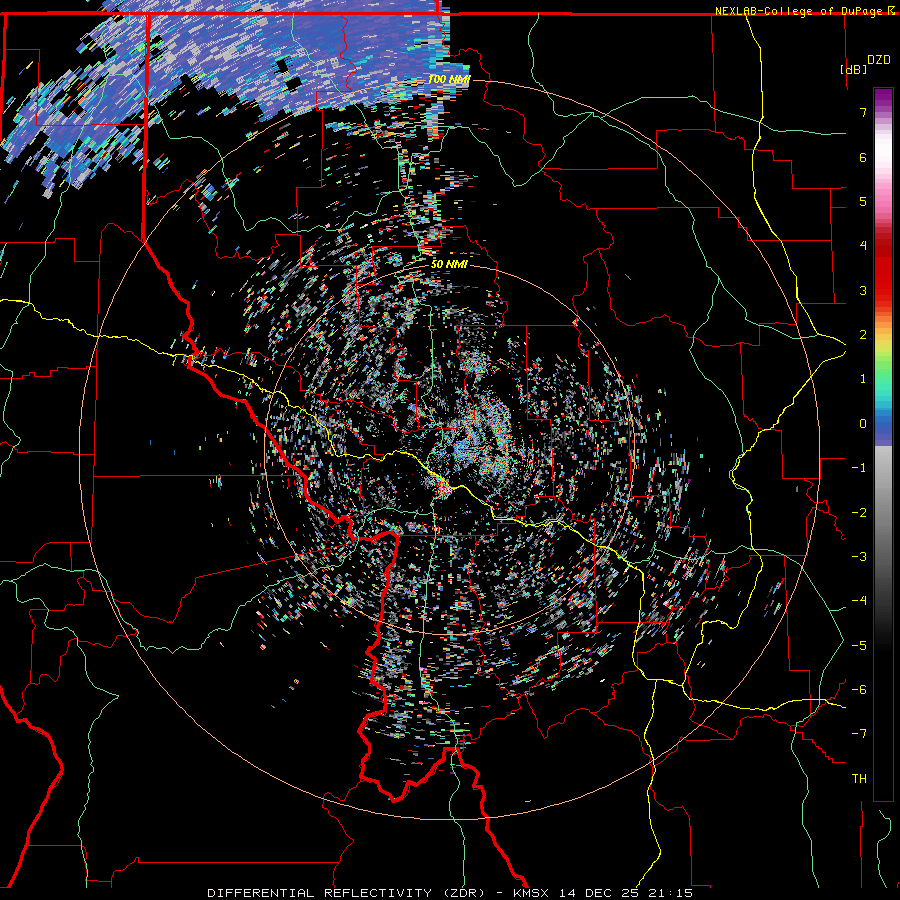Click the 1 value on the scale
Viewport: 900px width, 900px height.
click(863, 379)
